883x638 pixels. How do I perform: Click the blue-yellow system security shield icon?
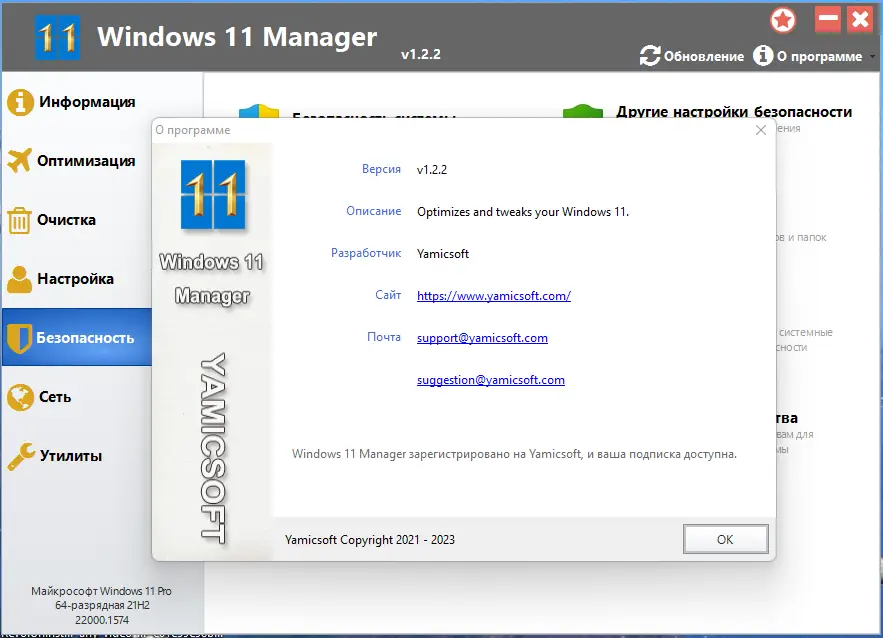(259, 111)
